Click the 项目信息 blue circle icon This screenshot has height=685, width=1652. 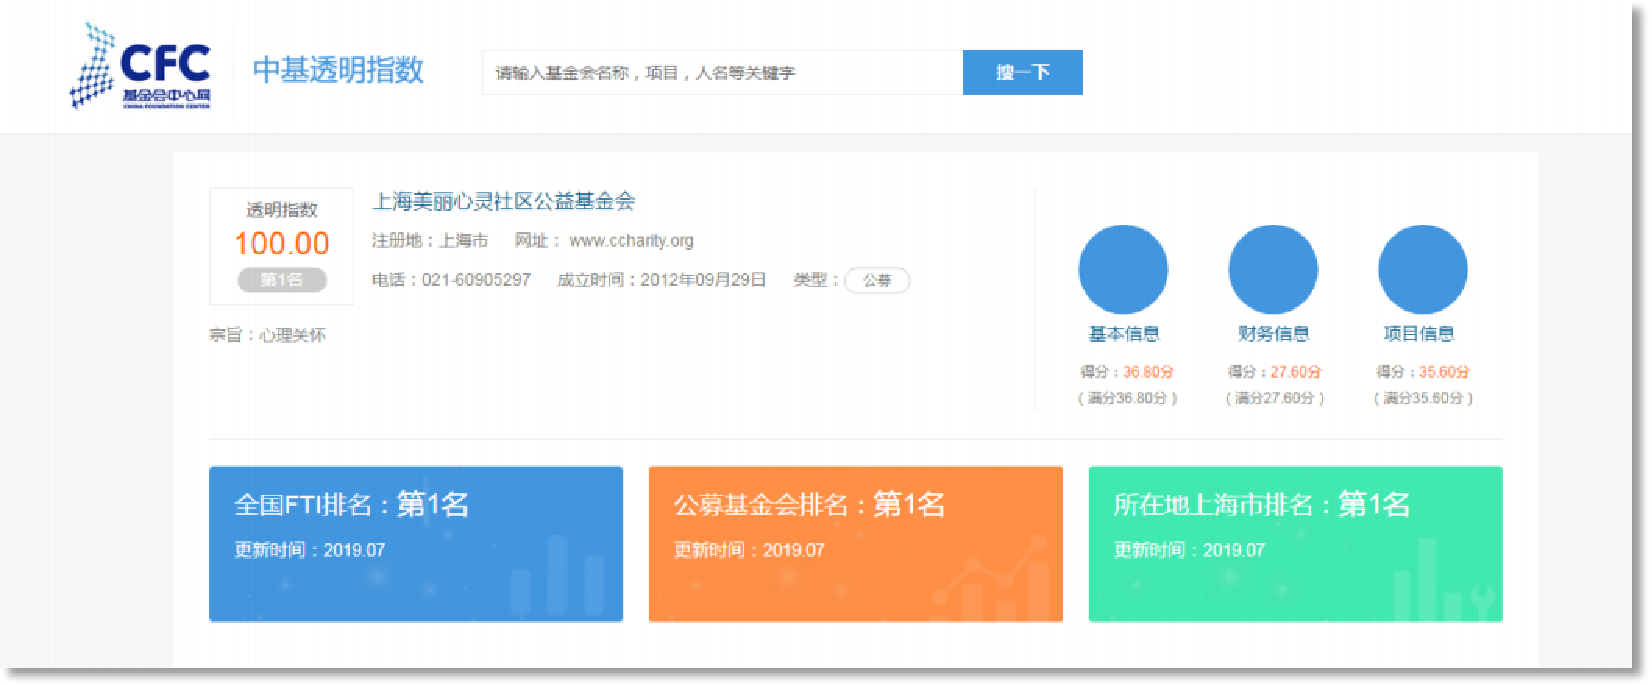pos(1422,270)
